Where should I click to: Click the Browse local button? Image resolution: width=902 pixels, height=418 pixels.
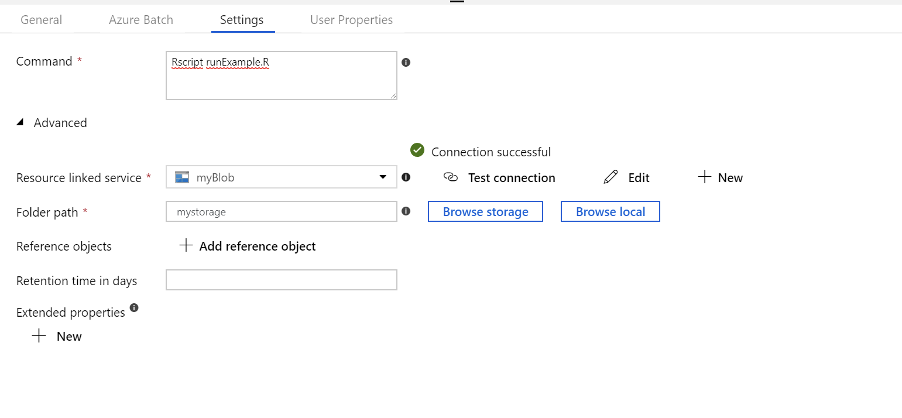(x=610, y=212)
